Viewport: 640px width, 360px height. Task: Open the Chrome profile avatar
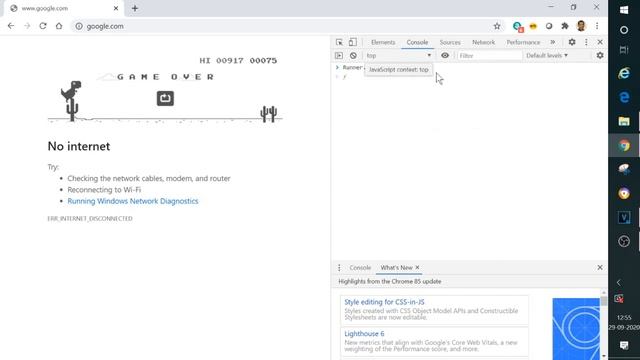pos(581,26)
